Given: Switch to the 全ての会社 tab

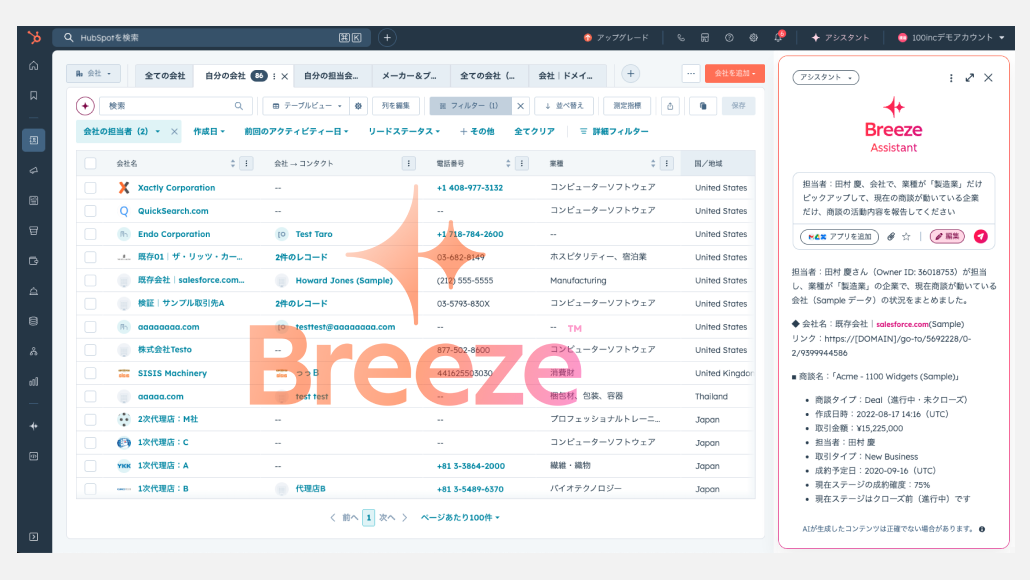Looking at the screenshot, I should pos(165,75).
